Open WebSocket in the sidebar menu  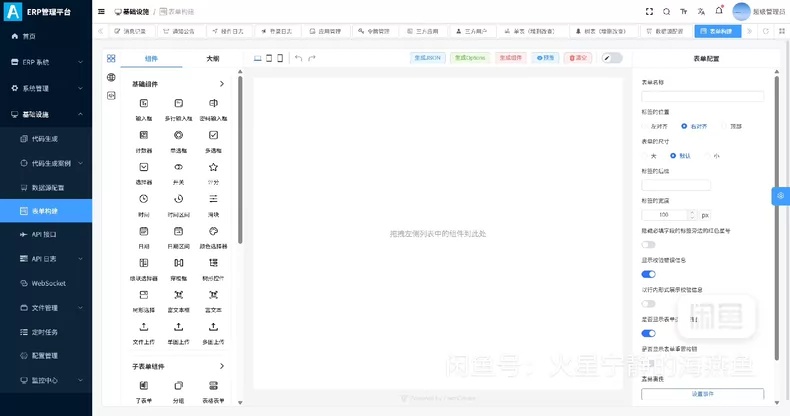pyautogui.click(x=46, y=284)
